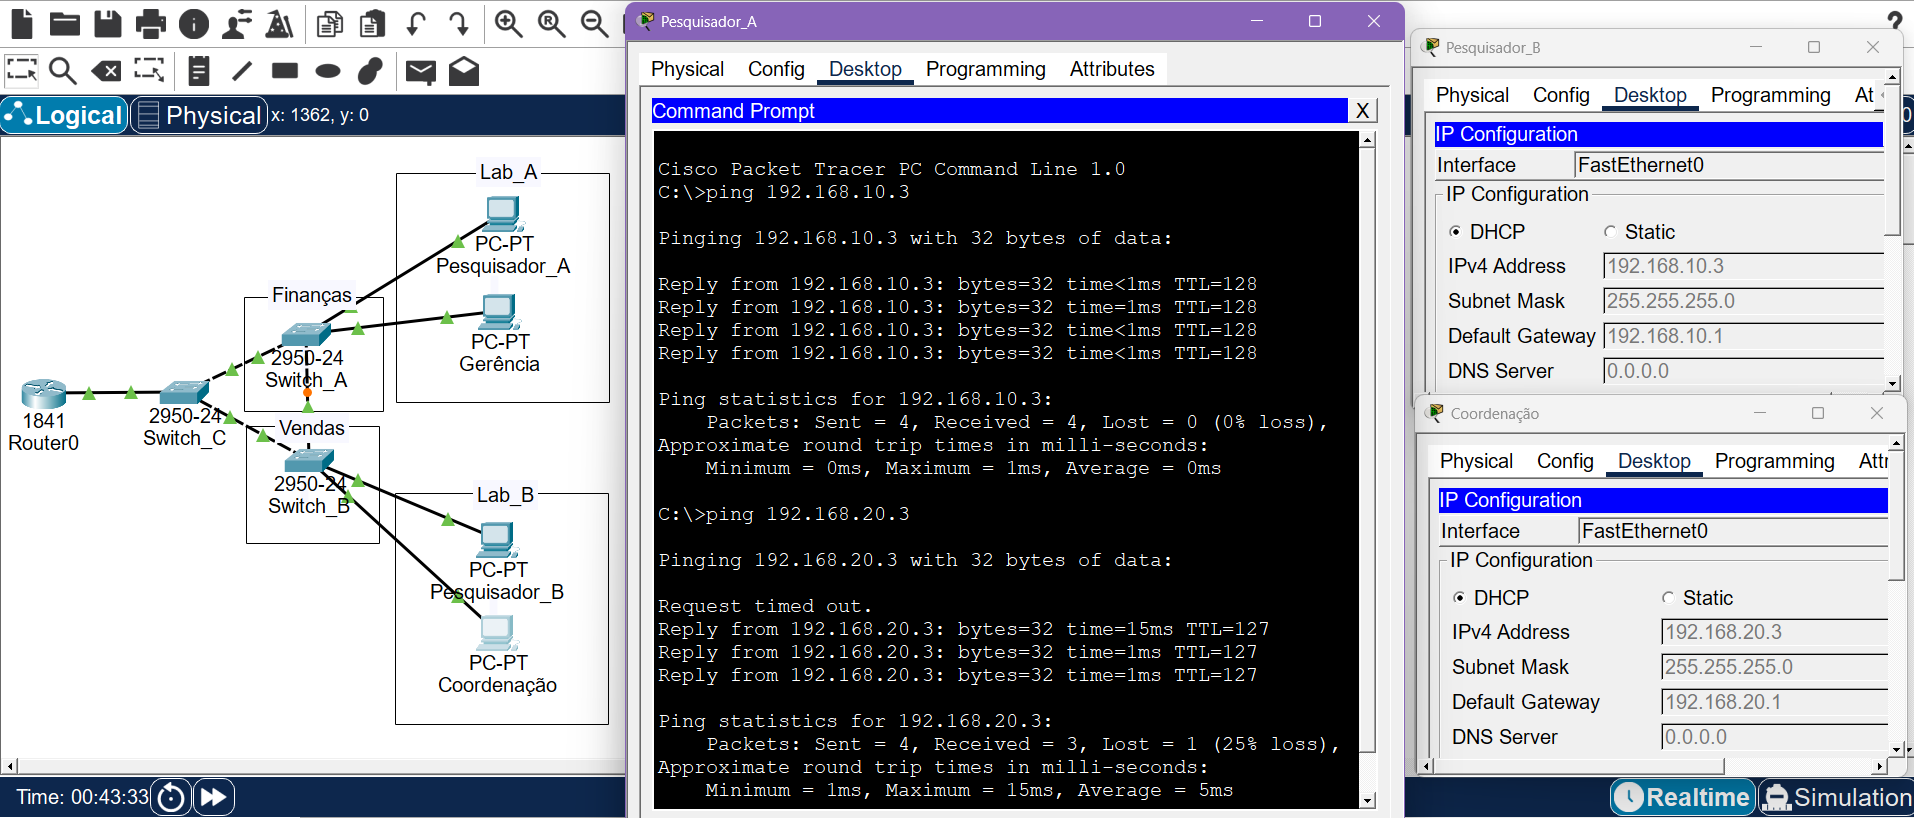Click Command Prompt scrollbar up arrow

pyautogui.click(x=1367, y=140)
